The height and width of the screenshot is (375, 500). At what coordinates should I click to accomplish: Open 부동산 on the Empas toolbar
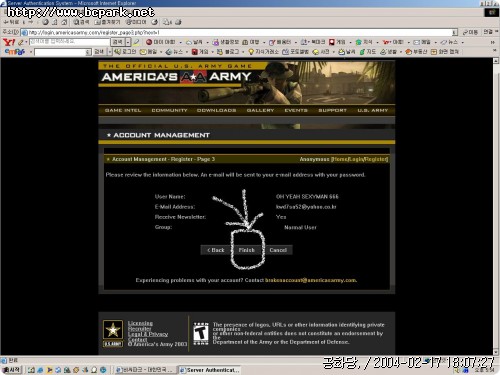click(x=416, y=52)
